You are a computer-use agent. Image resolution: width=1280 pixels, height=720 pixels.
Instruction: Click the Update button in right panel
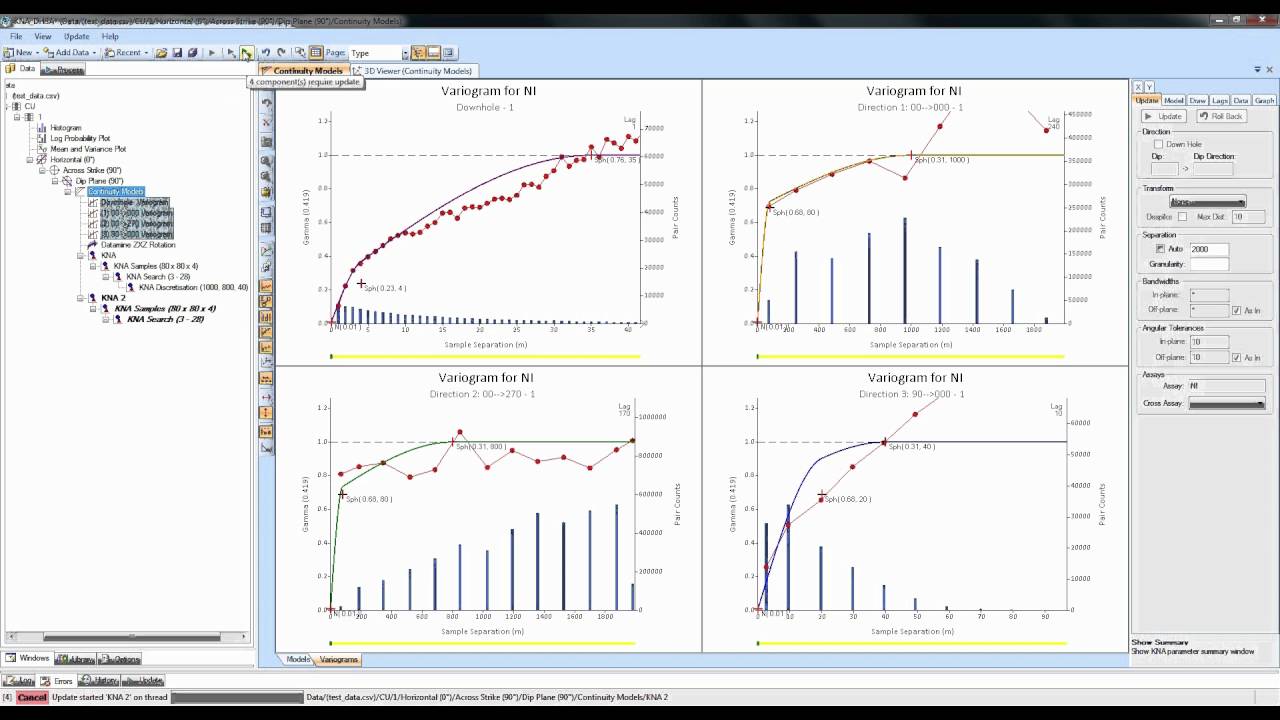1164,116
